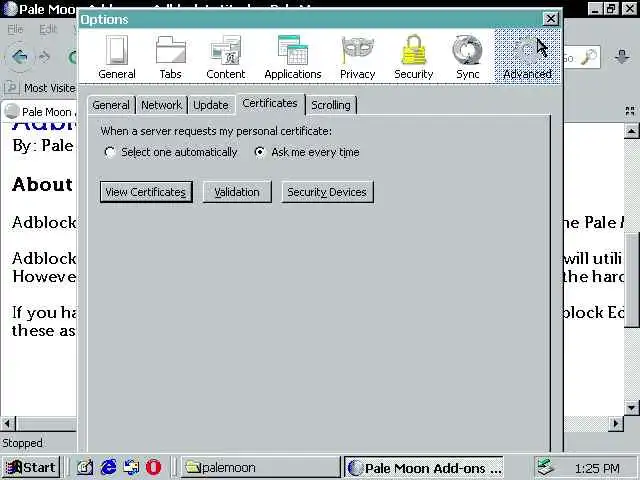The height and width of the screenshot is (480, 640).
Task: Click the browser Forward arrow button
Action: click(x=44, y=57)
